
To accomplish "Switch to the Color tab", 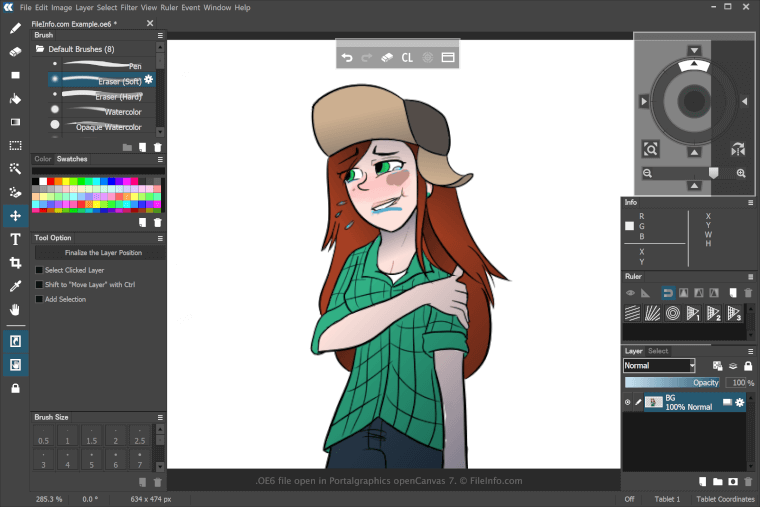I will click(x=43, y=159).
